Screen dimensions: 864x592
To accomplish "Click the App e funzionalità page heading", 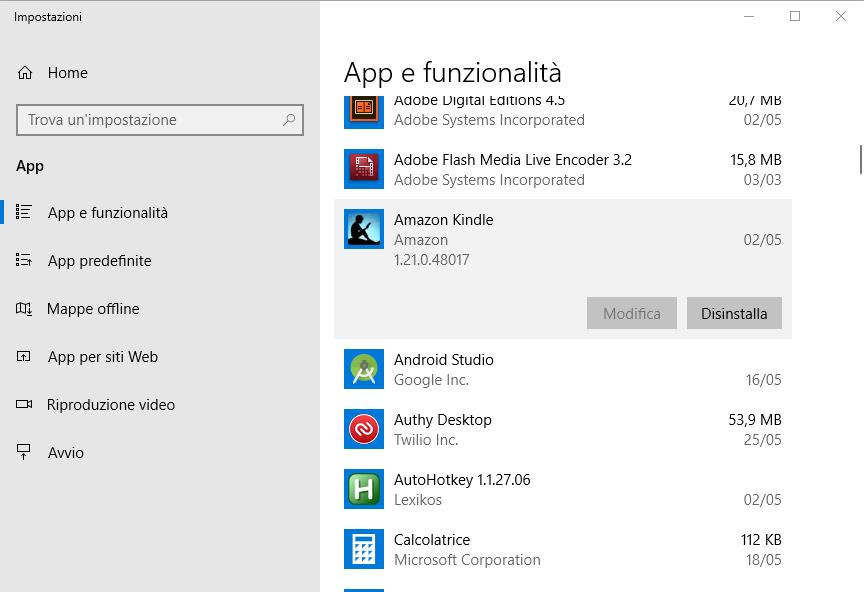I will [452, 73].
